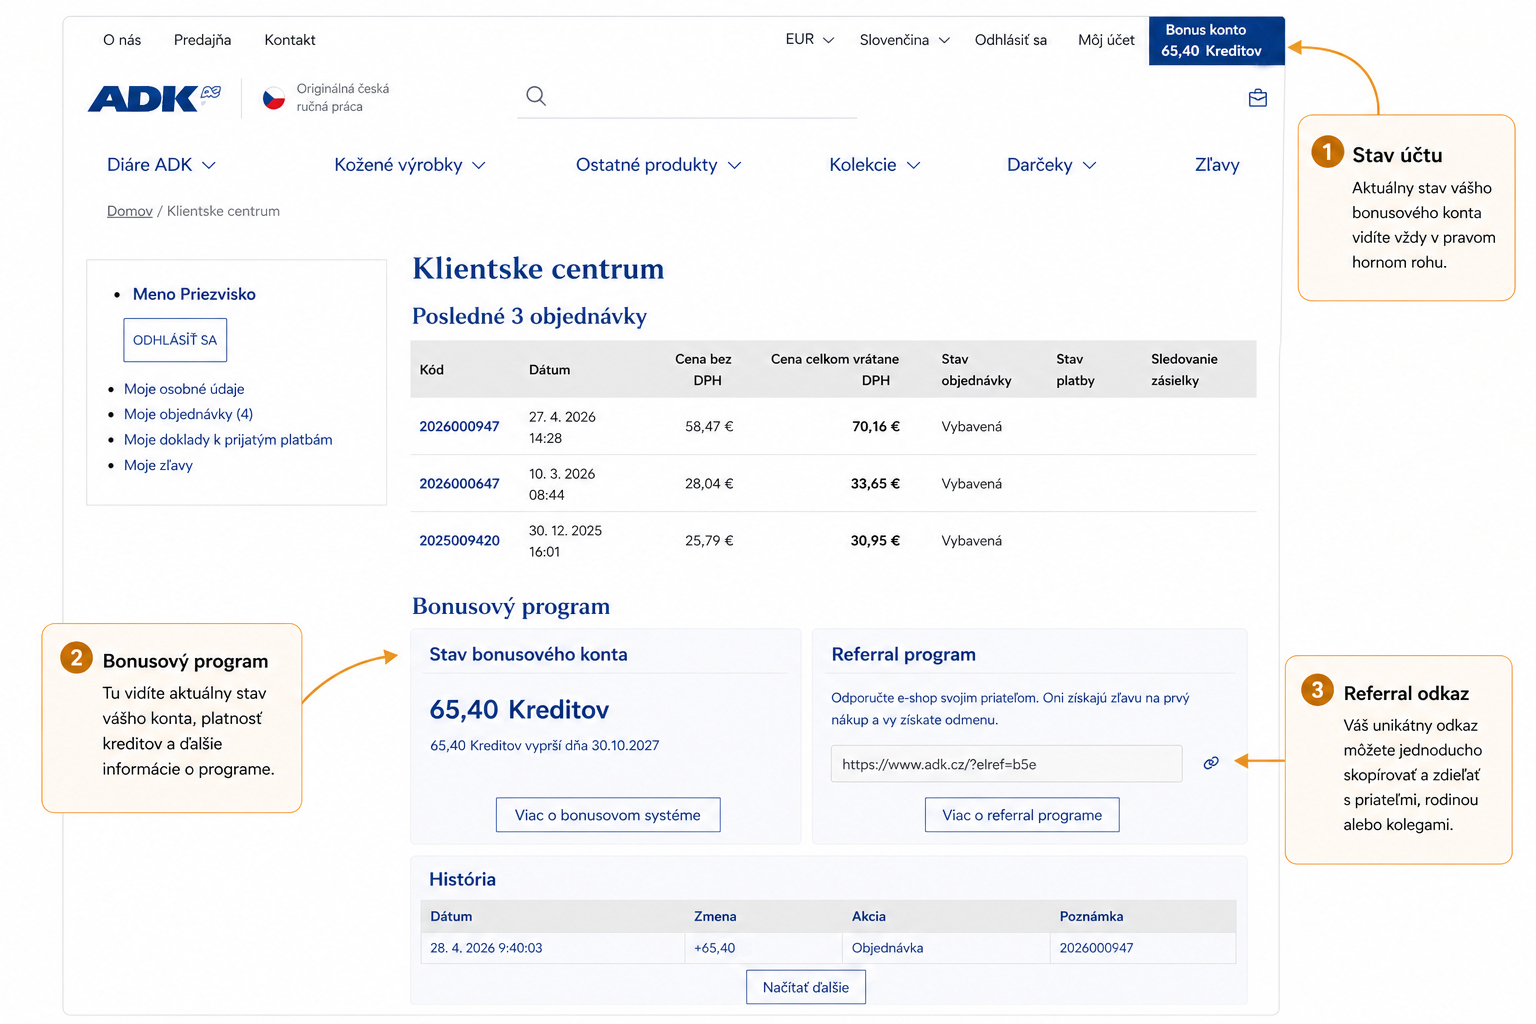
Task: Expand the Kolekcie menu
Action: 874,165
